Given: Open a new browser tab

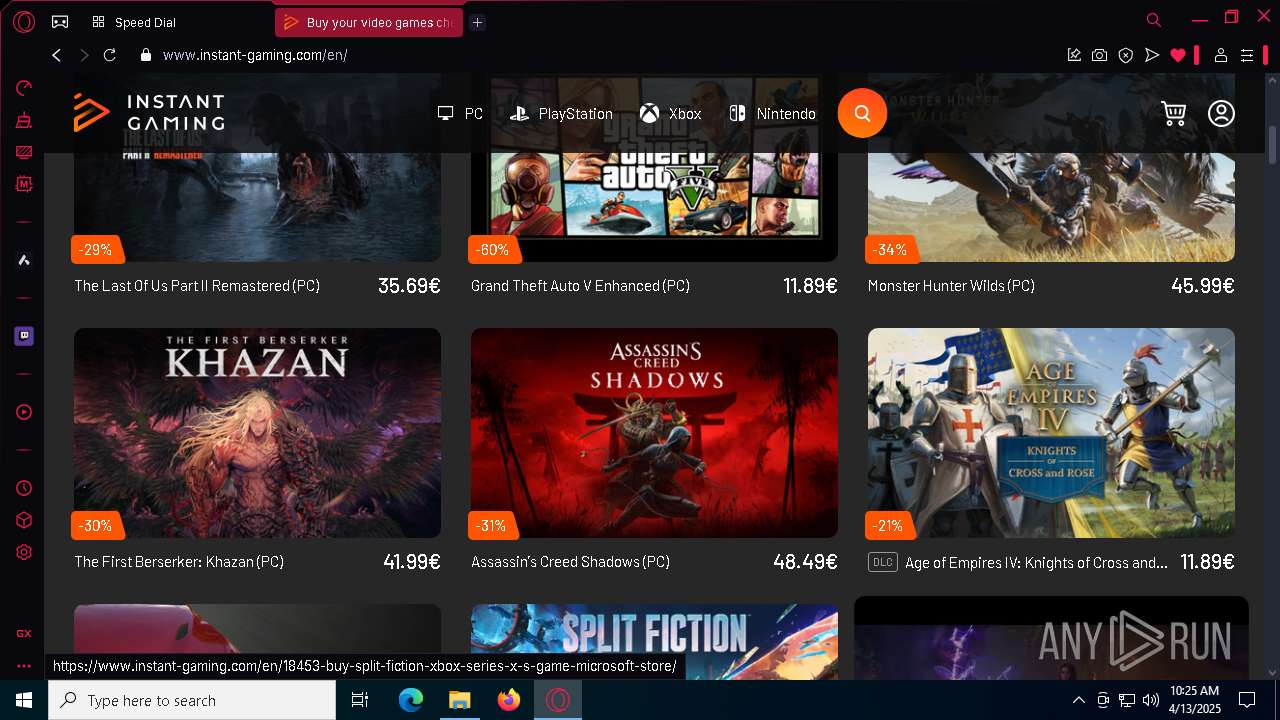Looking at the screenshot, I should tap(478, 22).
